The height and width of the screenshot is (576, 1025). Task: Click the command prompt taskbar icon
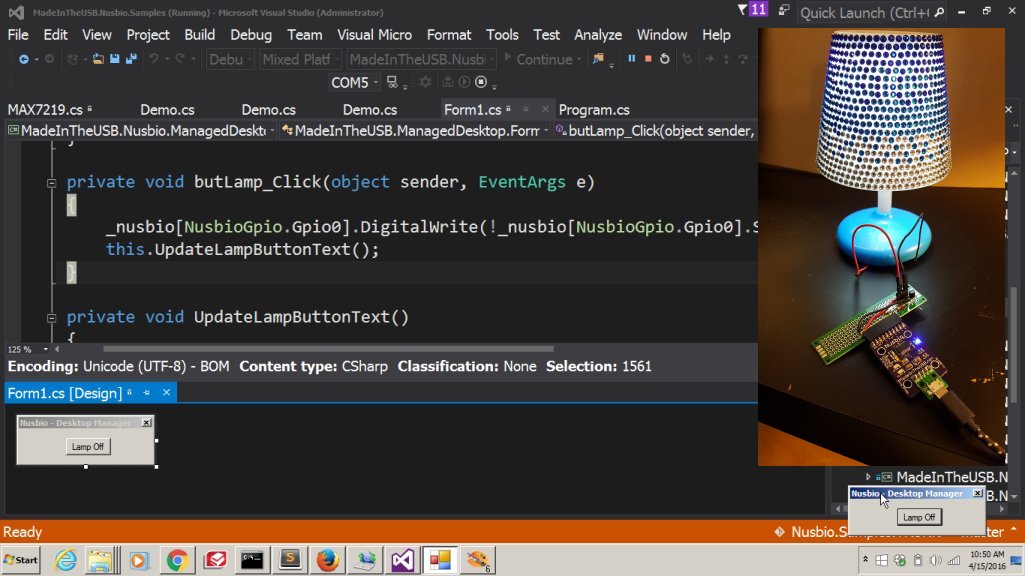click(x=252, y=560)
